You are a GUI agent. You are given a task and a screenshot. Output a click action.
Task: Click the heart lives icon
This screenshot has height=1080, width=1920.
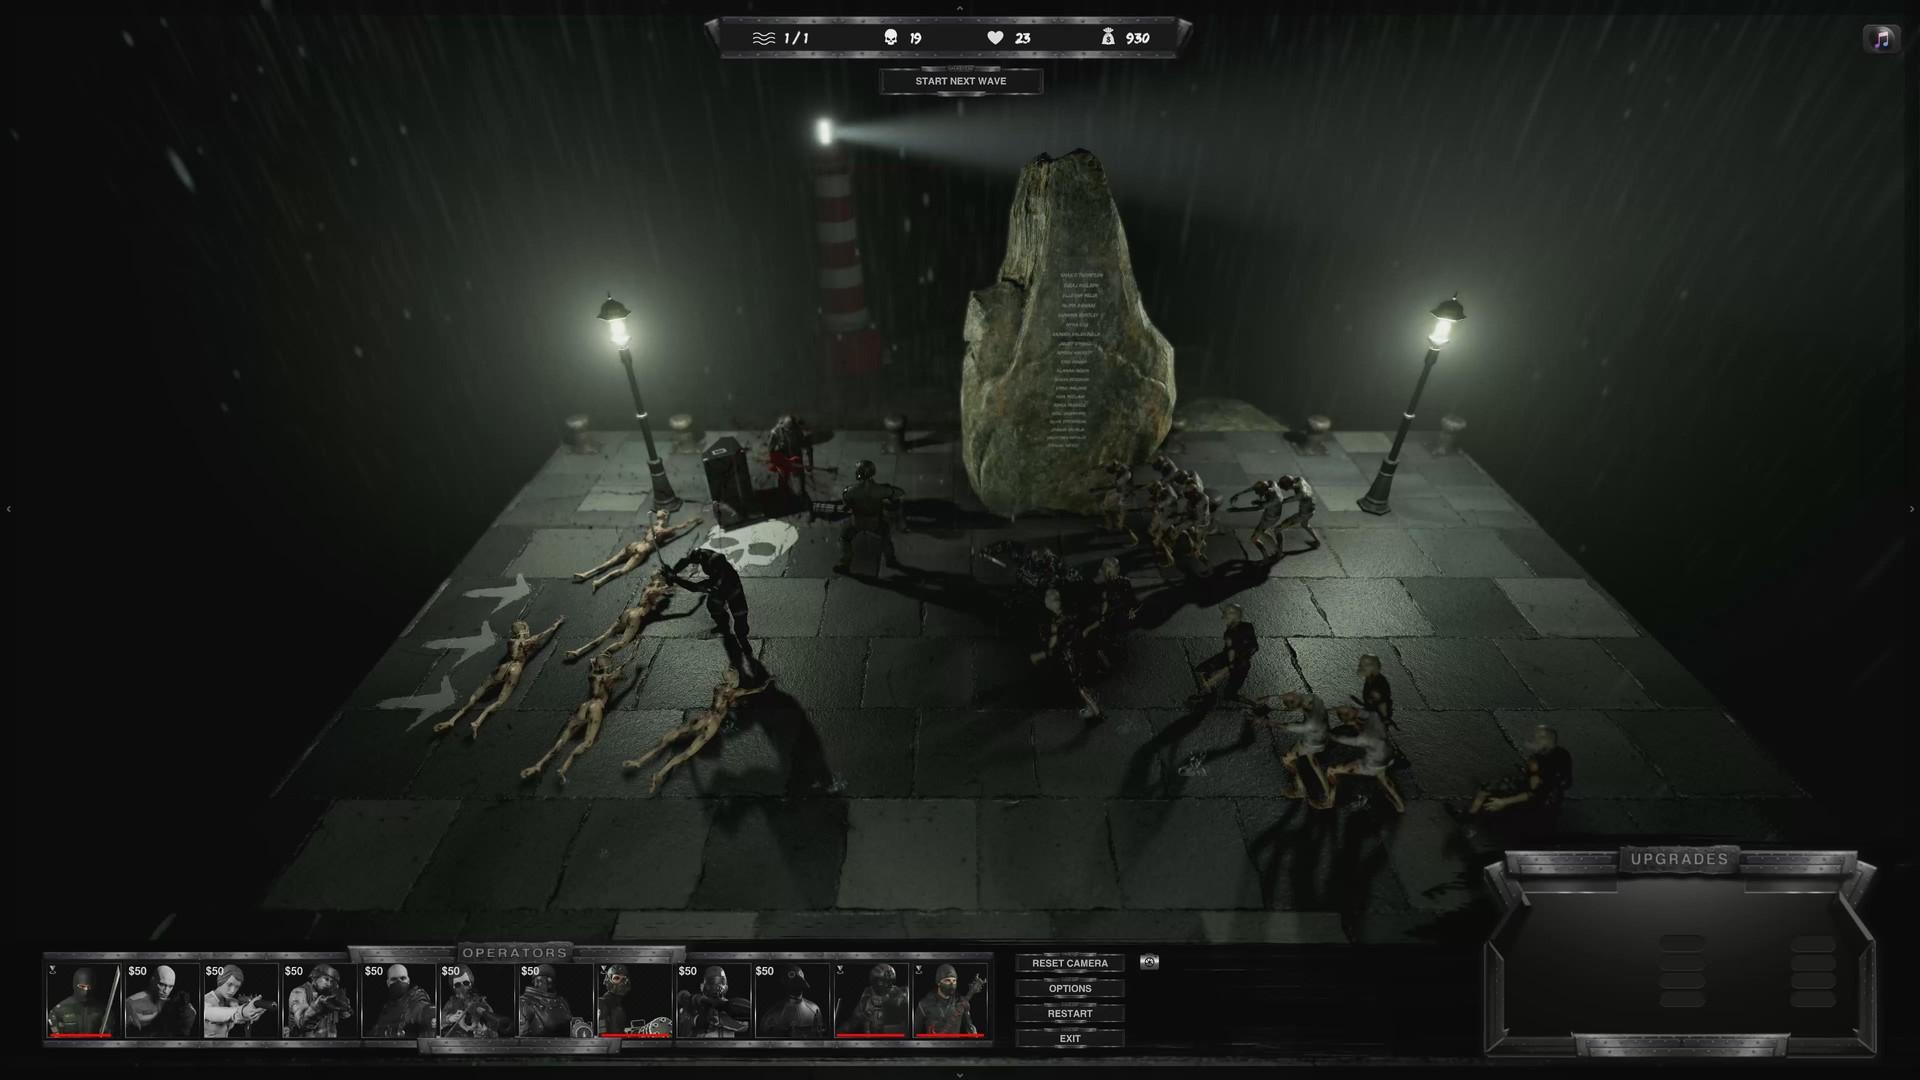[994, 37]
